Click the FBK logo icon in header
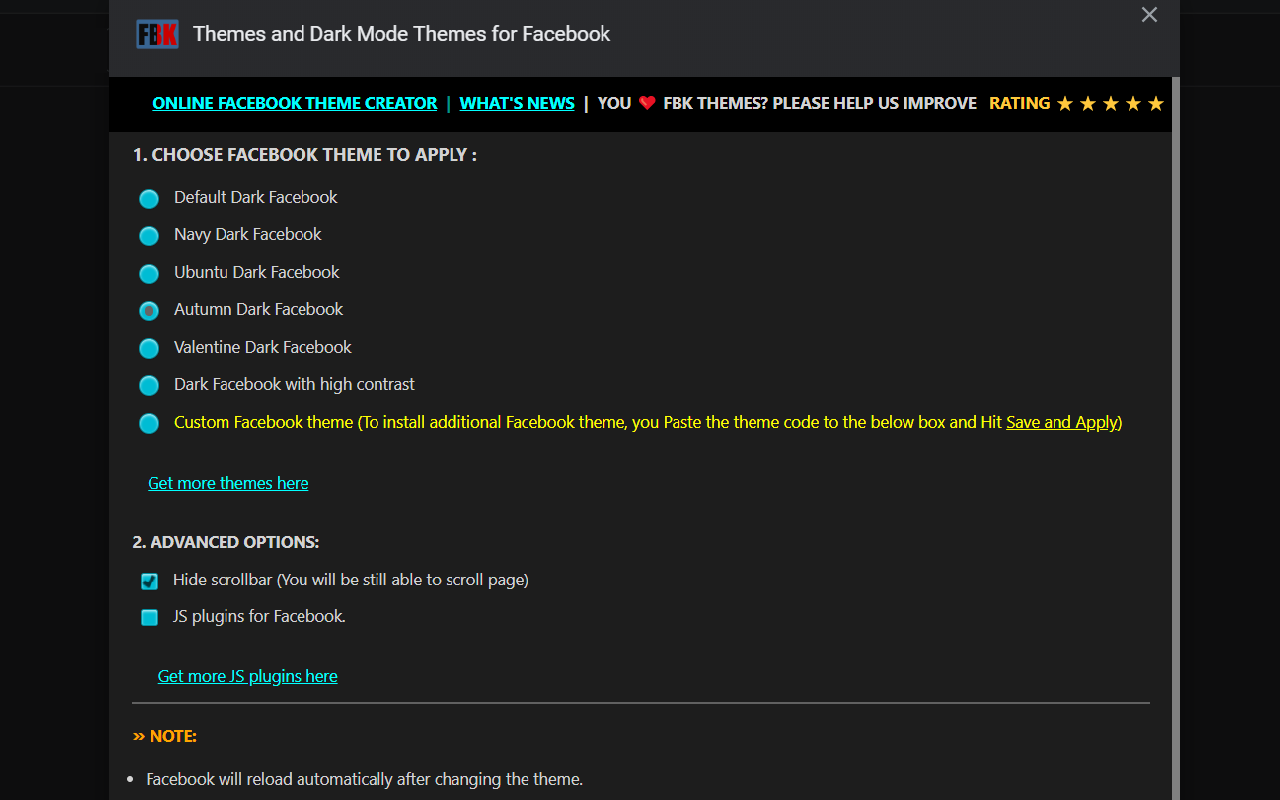This screenshot has width=1280, height=800. point(157,34)
